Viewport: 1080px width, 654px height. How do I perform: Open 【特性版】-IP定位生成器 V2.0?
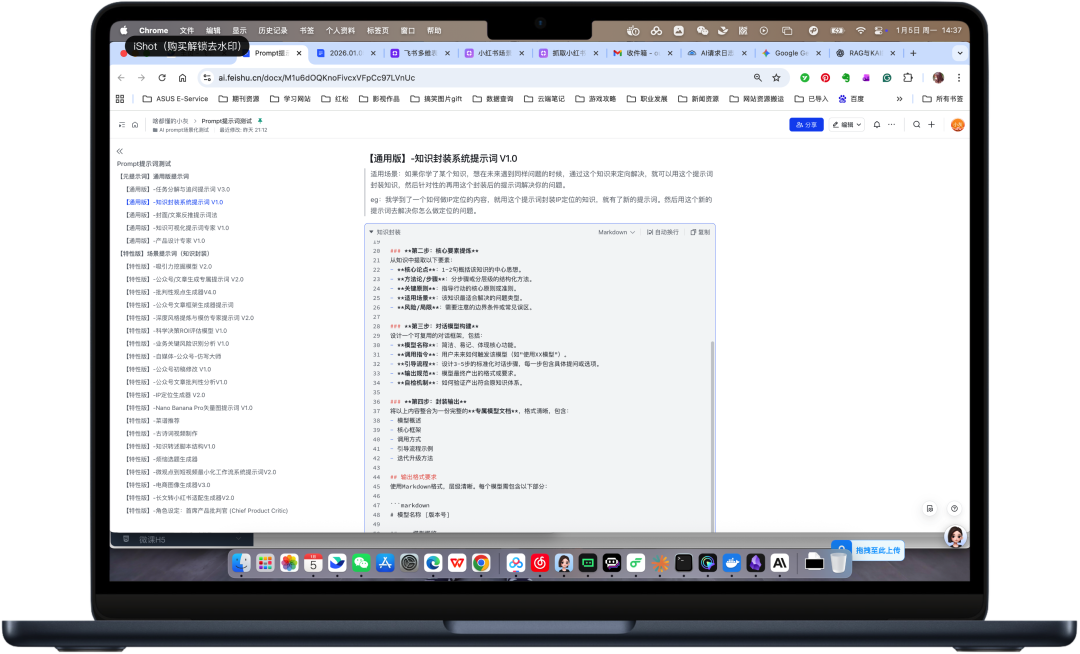click(x=165, y=395)
